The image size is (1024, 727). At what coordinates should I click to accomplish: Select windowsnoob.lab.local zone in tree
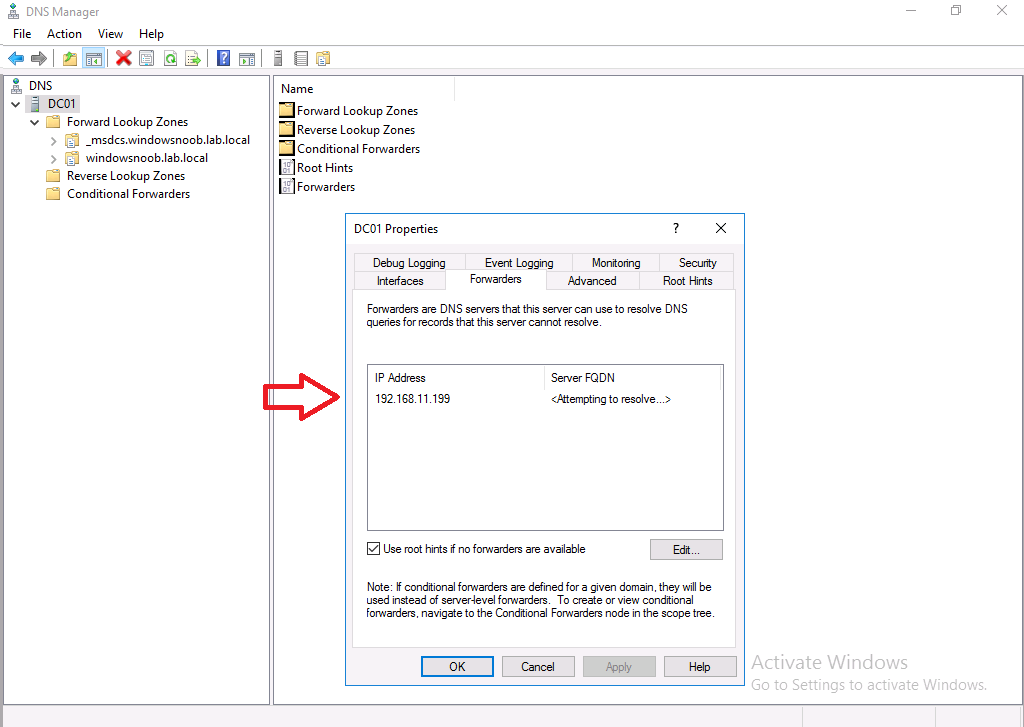click(147, 158)
